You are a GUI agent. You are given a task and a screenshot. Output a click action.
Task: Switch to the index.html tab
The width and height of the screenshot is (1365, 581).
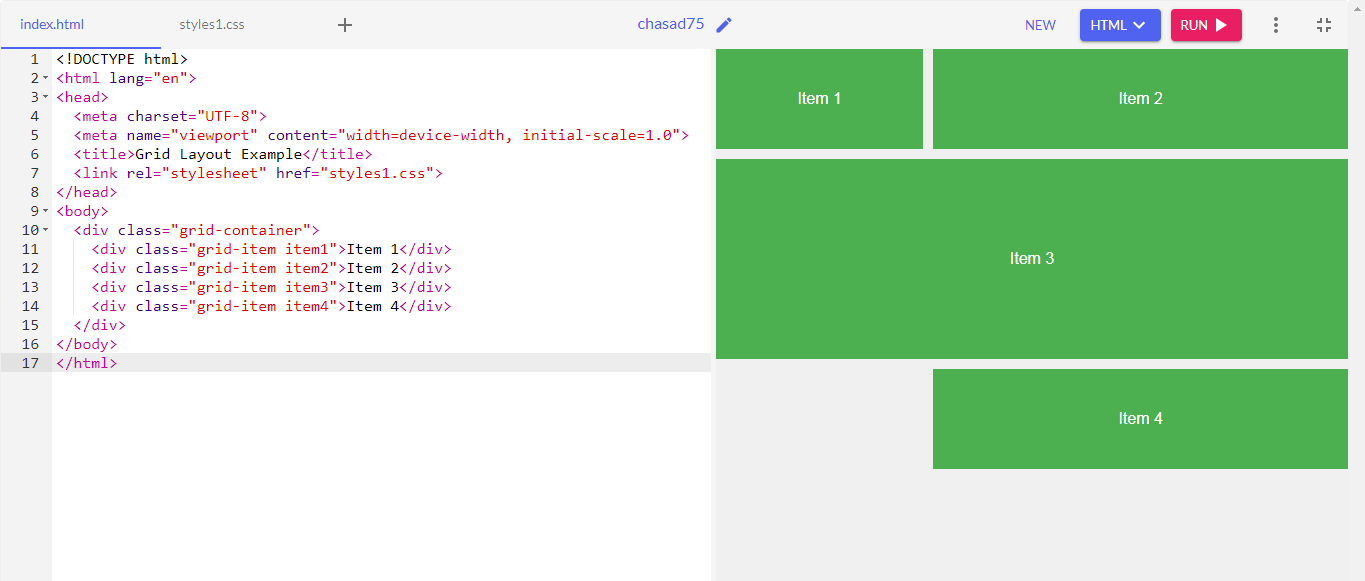[52, 25]
